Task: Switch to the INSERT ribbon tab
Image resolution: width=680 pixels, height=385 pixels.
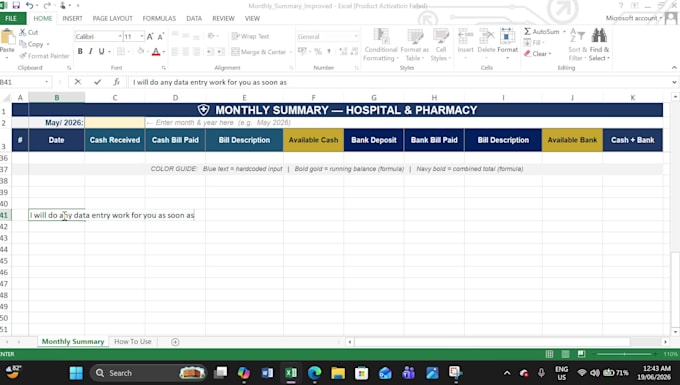Action: pos(72,19)
